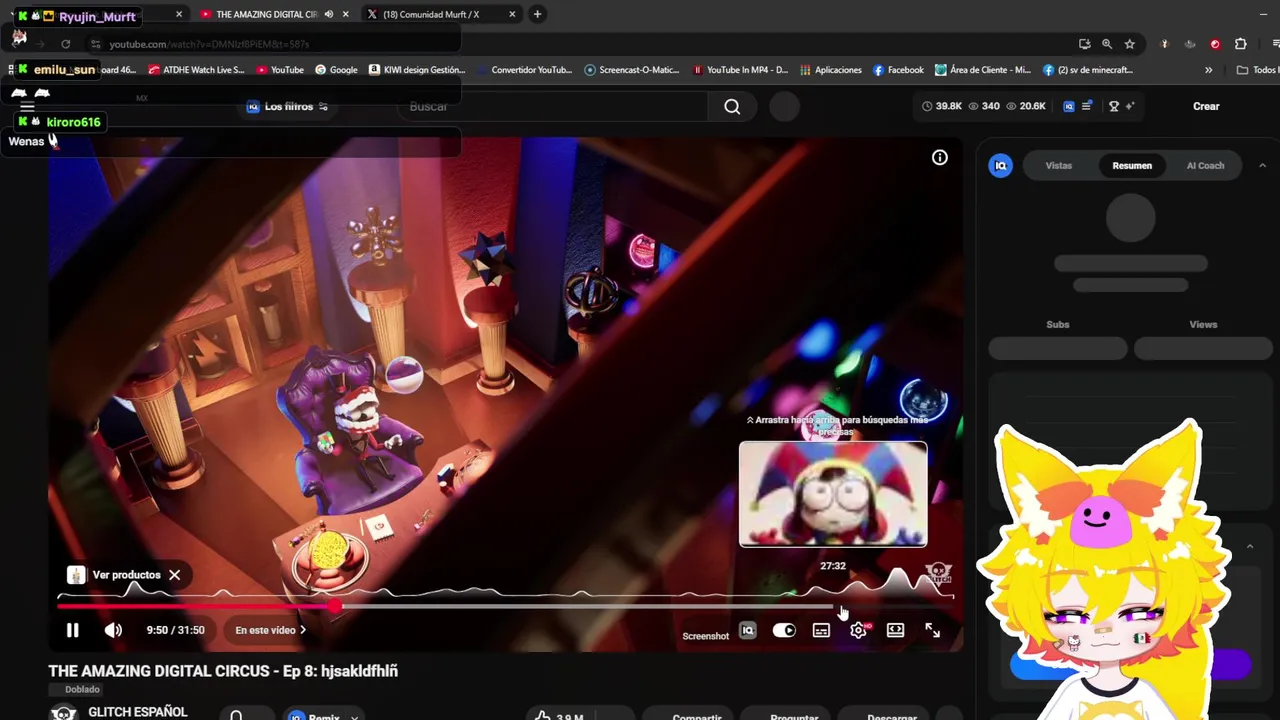Open the Extensions puzzle icon

point(1241,44)
